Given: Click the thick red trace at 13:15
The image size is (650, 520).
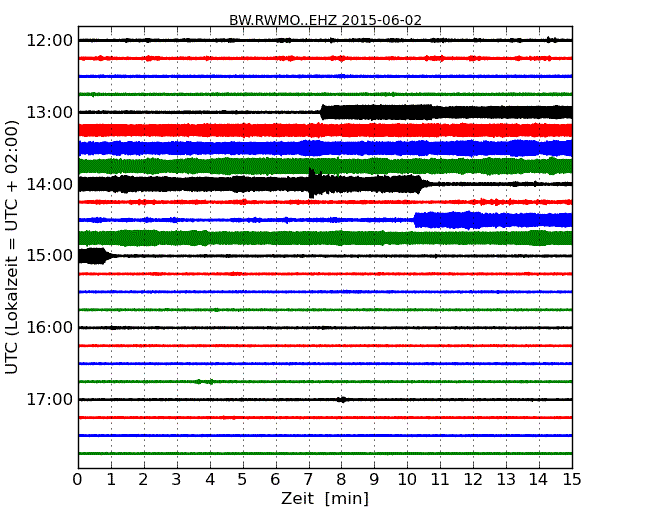Looking at the screenshot, I should click(325, 130).
